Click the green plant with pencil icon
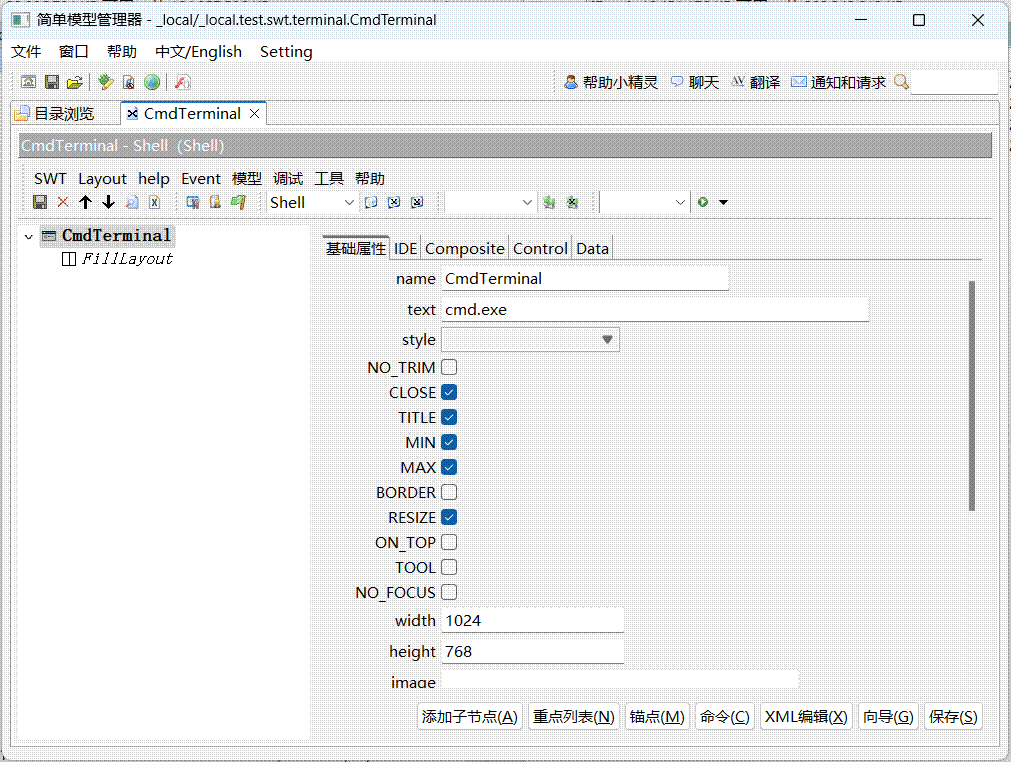Screen dimensions: 1011x762 pos(106,82)
